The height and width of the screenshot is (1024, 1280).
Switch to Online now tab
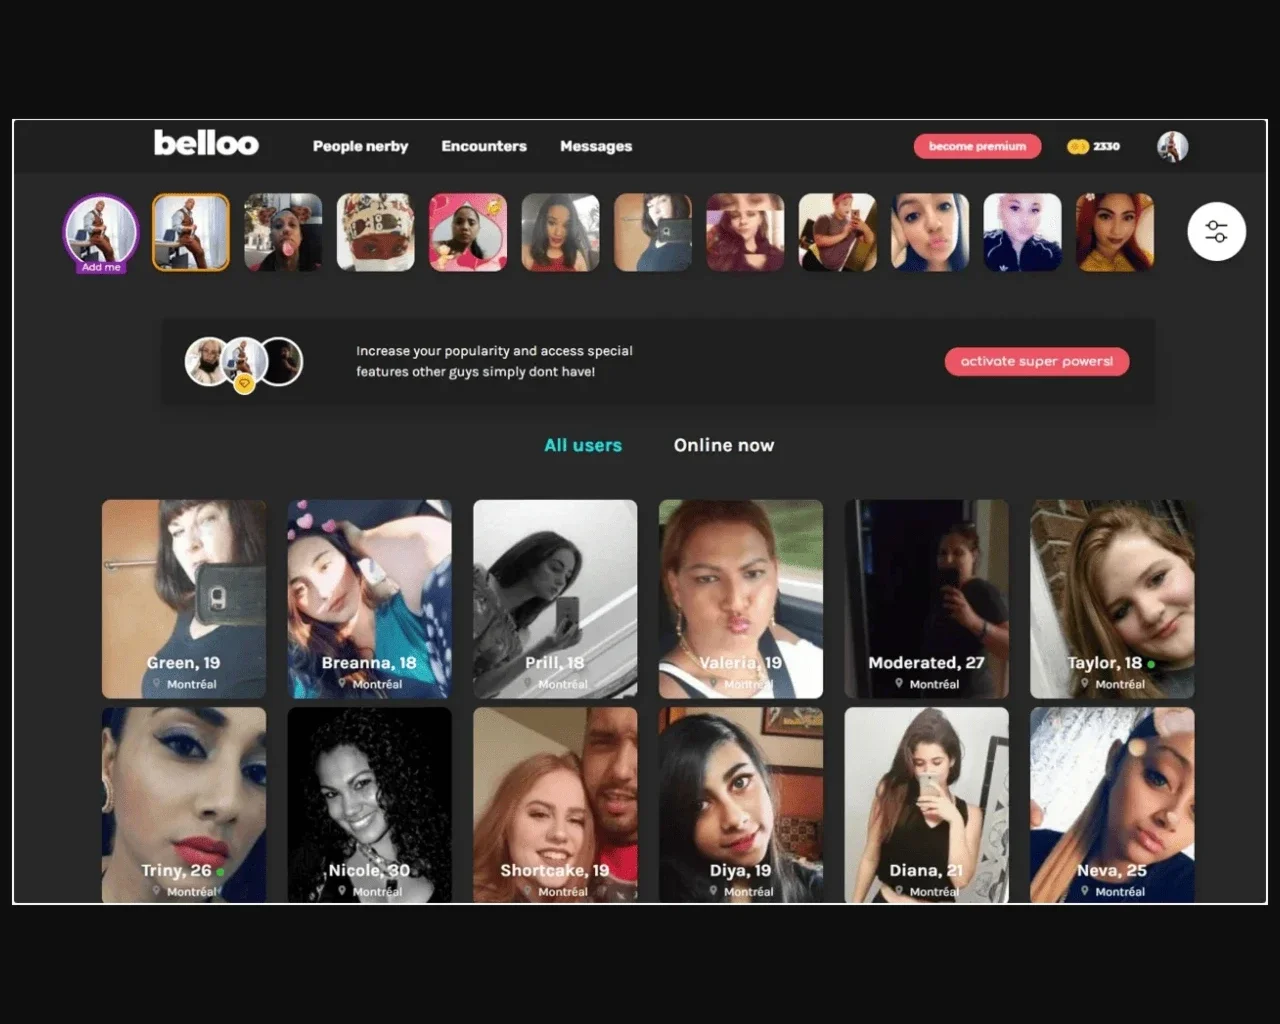(x=724, y=445)
